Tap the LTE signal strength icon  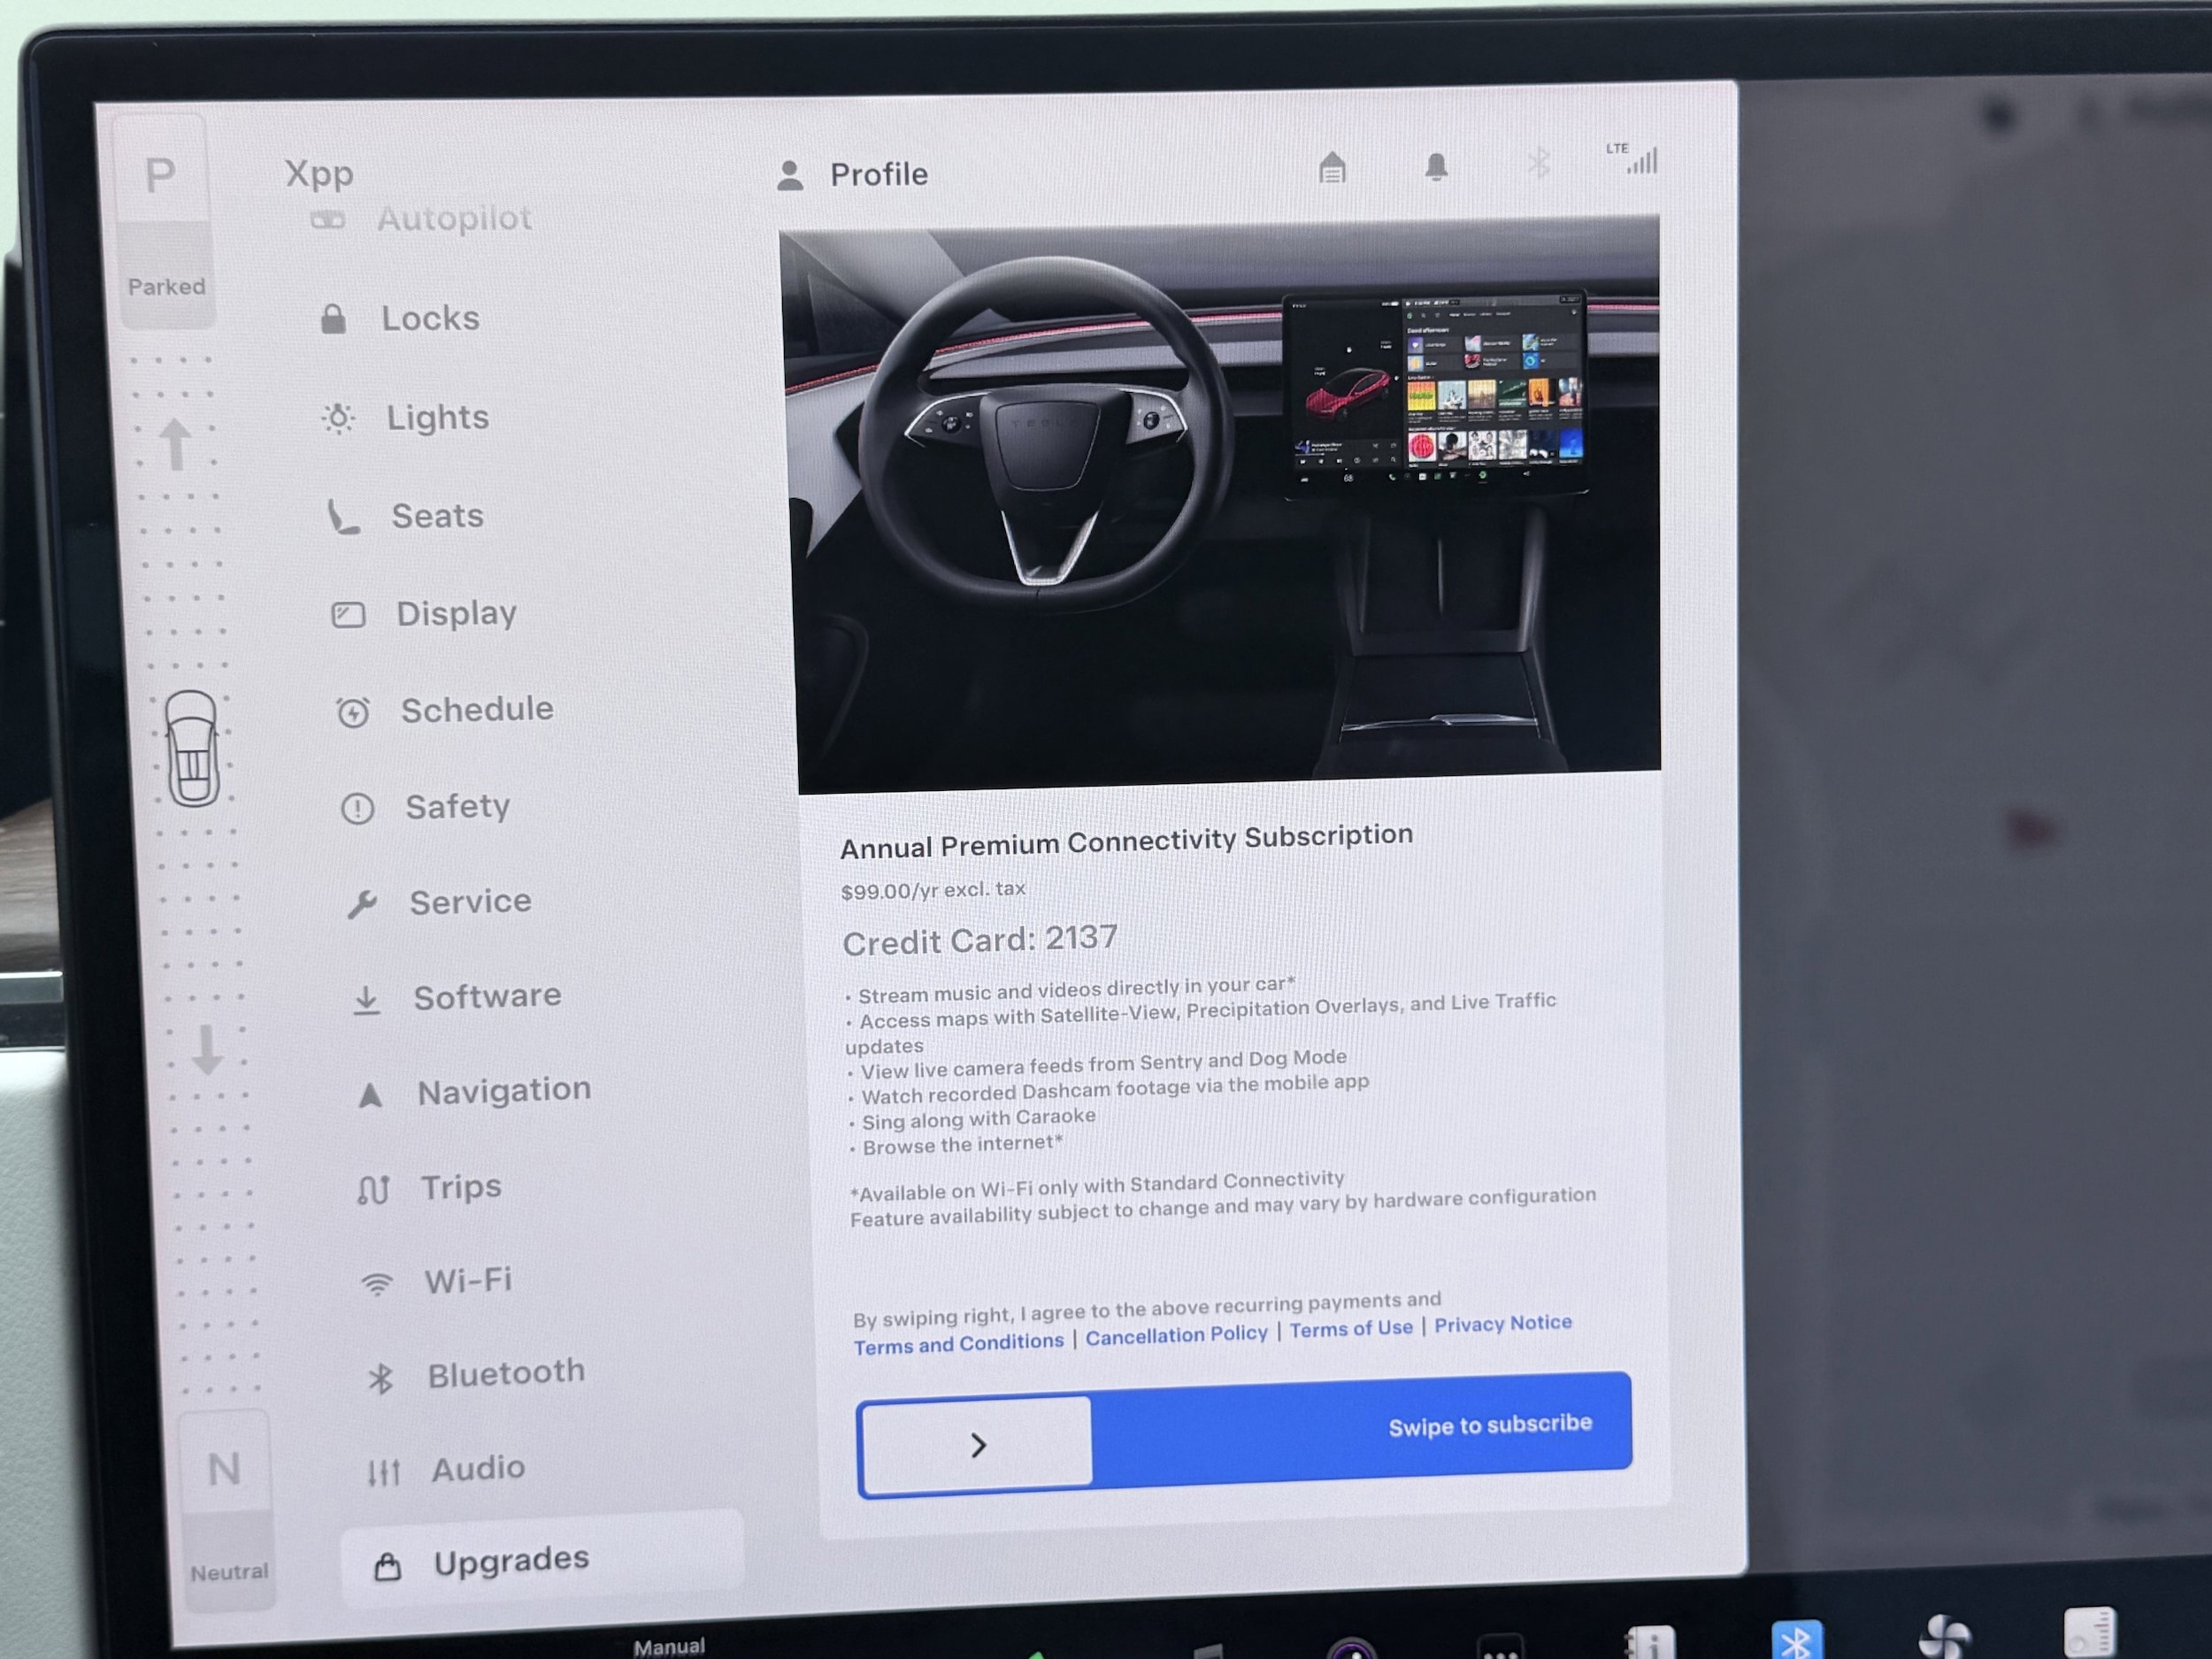click(x=1635, y=159)
